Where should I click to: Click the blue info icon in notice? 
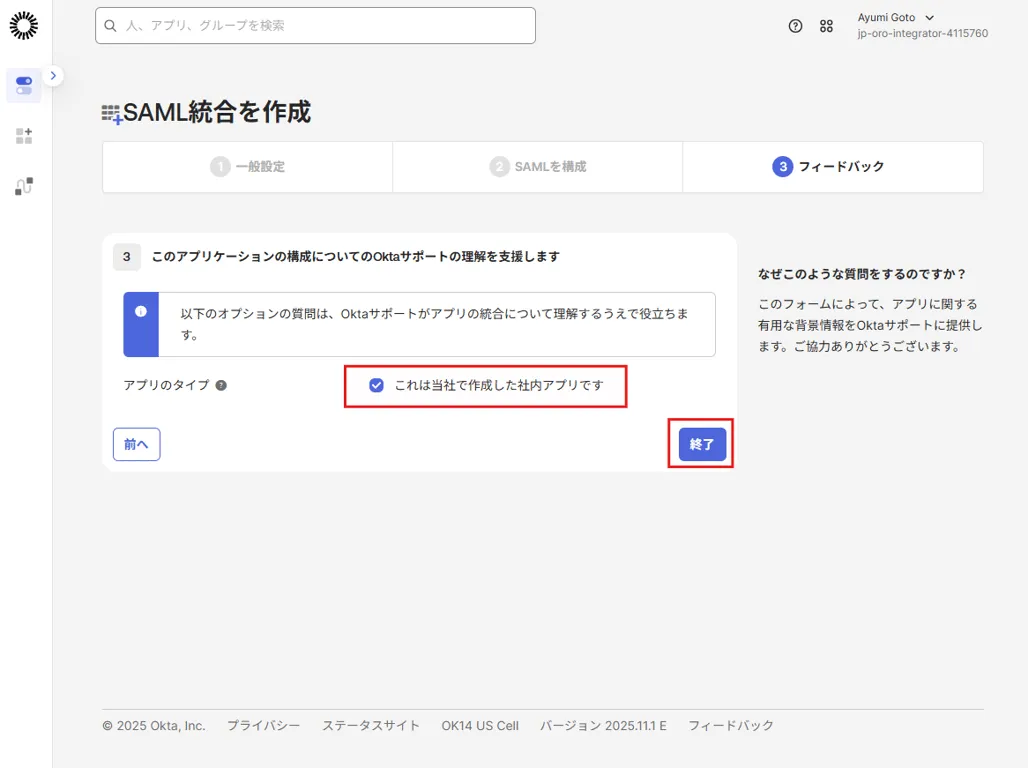[141, 312]
